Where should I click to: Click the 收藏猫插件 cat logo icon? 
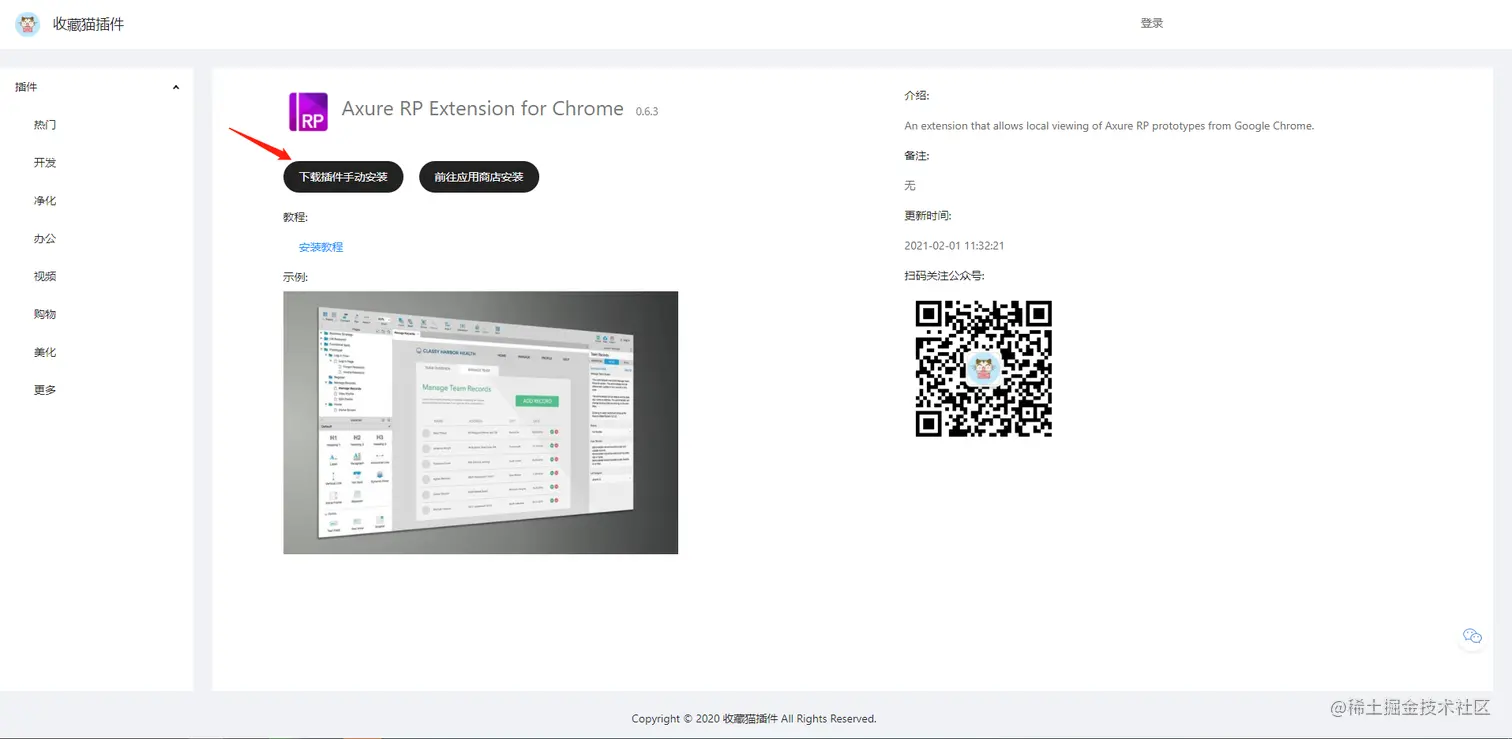click(x=28, y=24)
